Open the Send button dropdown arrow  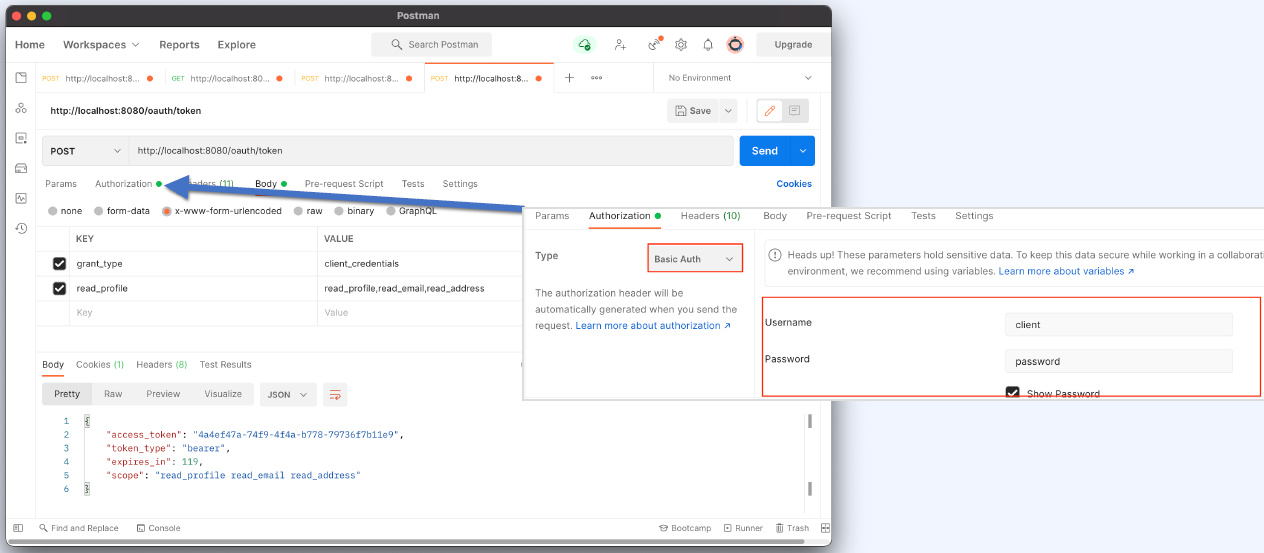(x=802, y=151)
